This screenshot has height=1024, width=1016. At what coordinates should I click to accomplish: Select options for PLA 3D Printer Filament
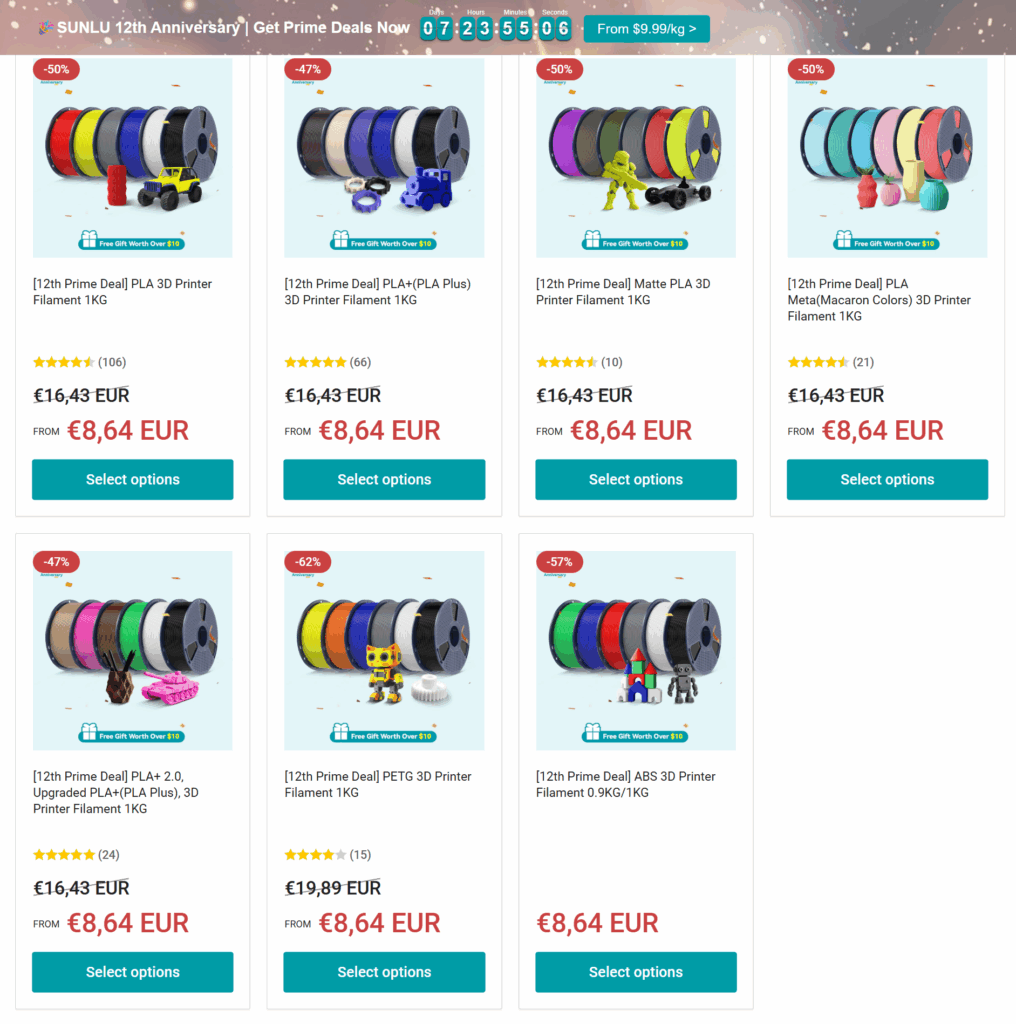click(133, 479)
